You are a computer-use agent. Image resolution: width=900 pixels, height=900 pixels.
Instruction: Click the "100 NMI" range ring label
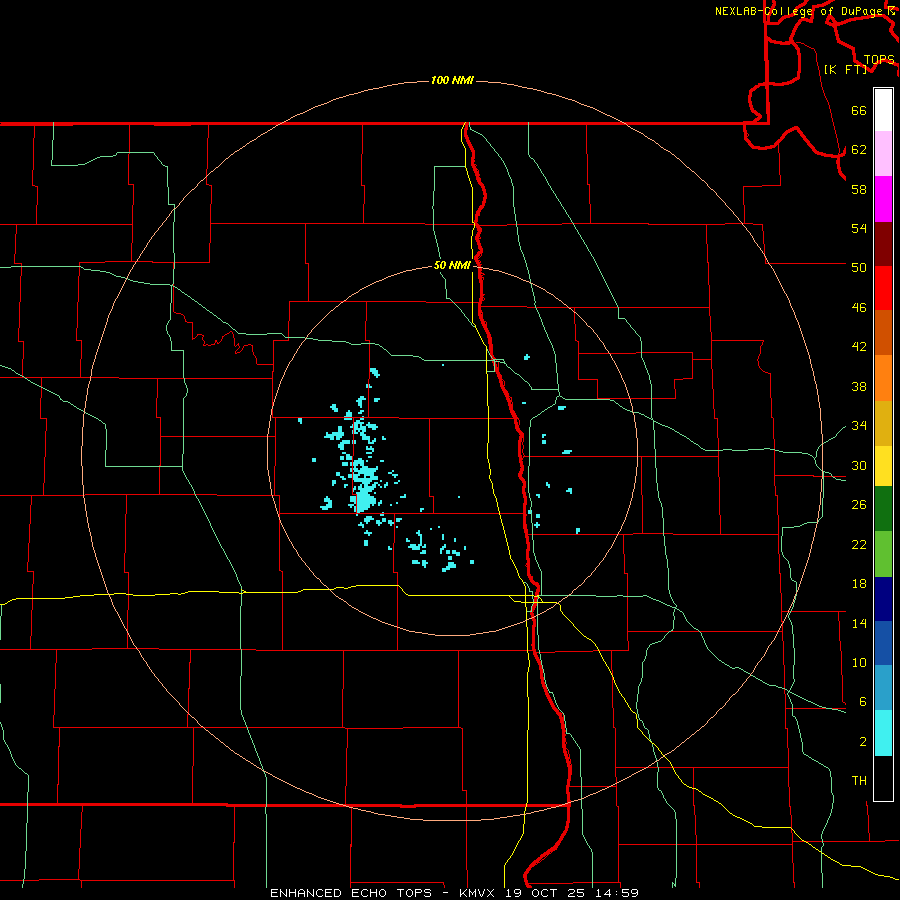click(x=452, y=80)
